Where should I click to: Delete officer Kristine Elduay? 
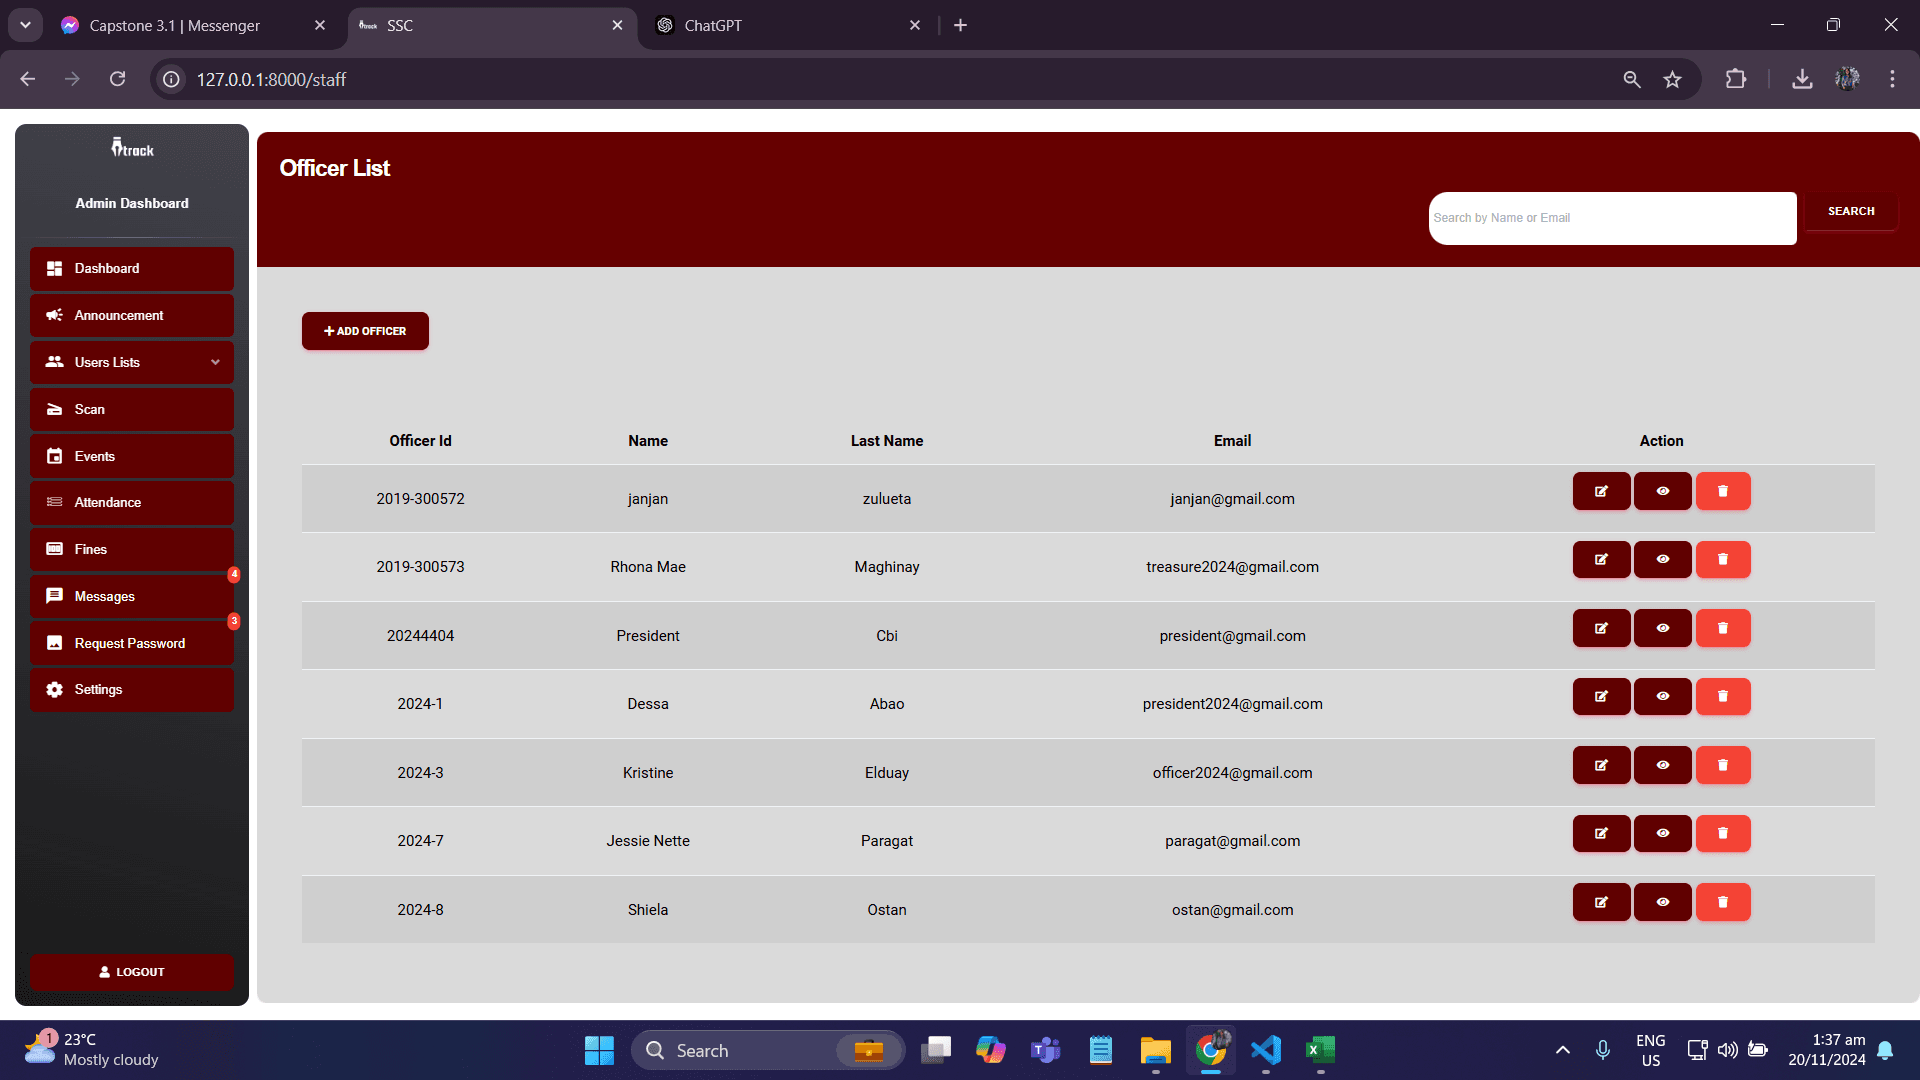tap(1723, 765)
